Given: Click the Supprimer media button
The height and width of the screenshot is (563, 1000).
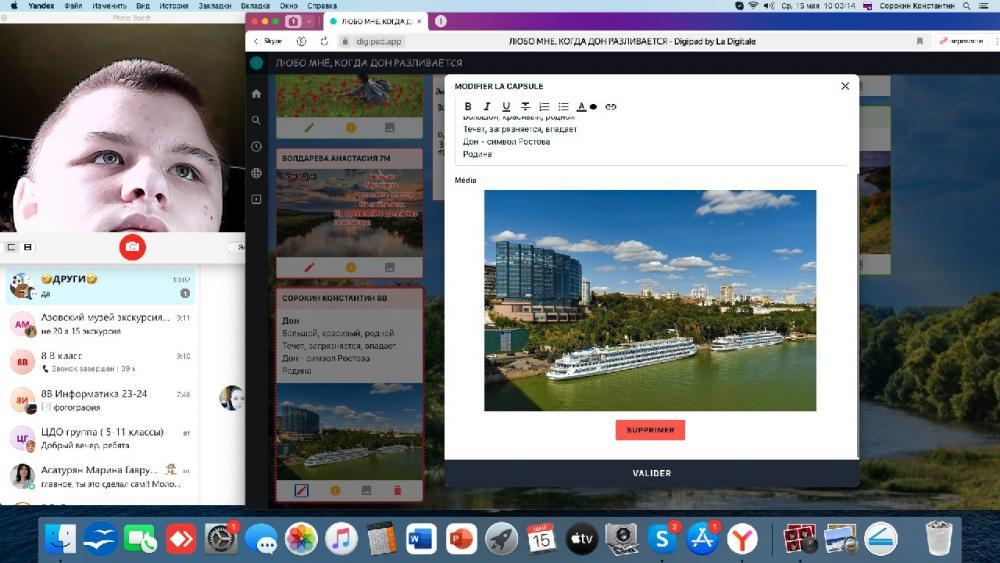Looking at the screenshot, I should [x=650, y=430].
